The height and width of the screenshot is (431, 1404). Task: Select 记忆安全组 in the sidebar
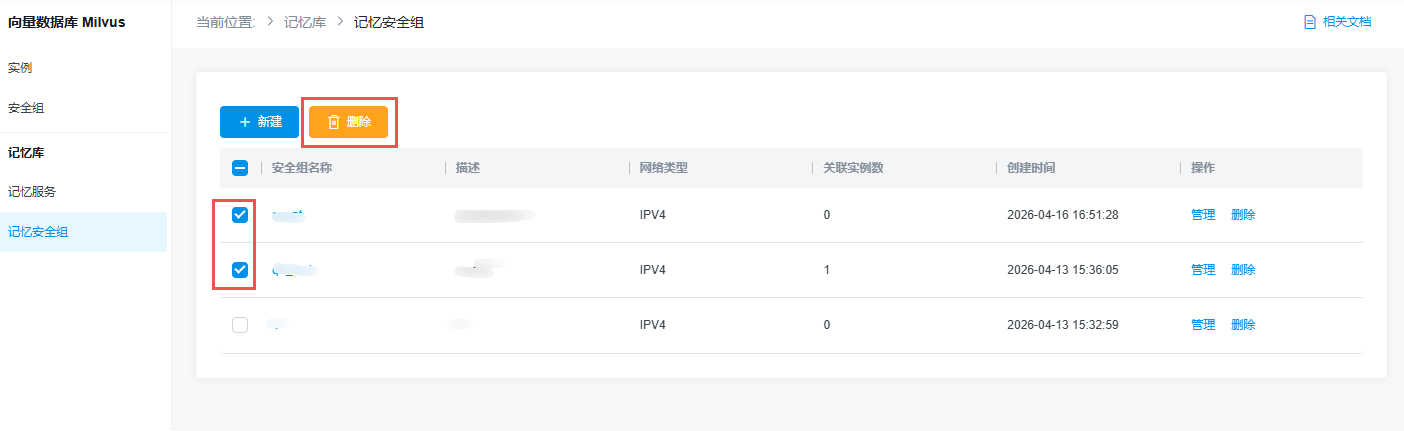coord(38,232)
